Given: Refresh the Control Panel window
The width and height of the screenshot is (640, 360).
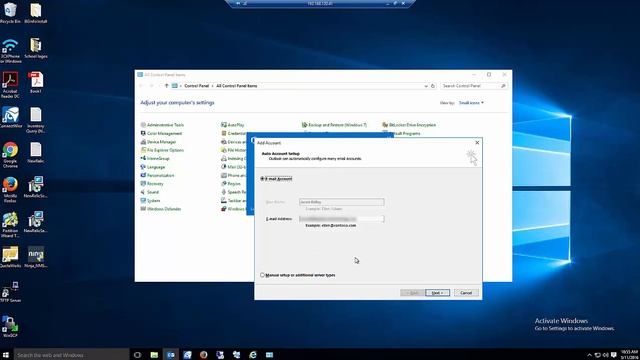Looking at the screenshot, I should 433,86.
